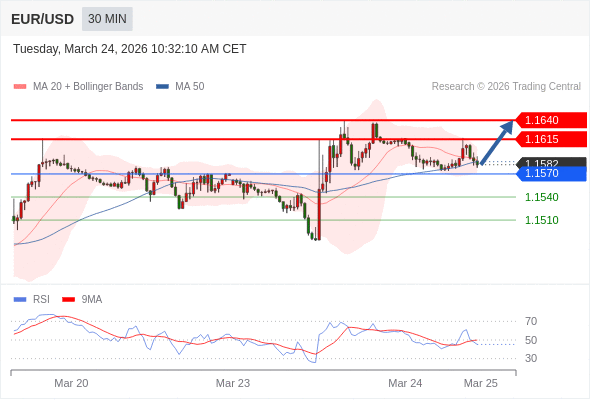This screenshot has width=590, height=400.
Task: Click the Mar 23 date axis label
Action: (x=233, y=383)
